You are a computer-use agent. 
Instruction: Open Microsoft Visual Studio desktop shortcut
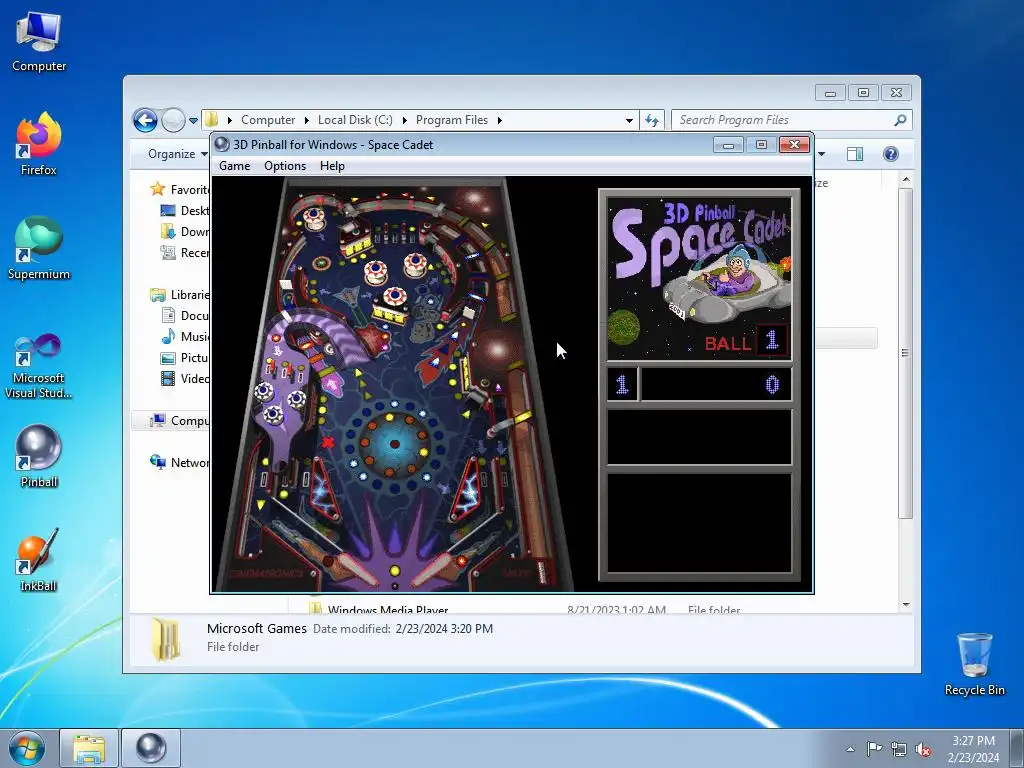[x=39, y=366]
